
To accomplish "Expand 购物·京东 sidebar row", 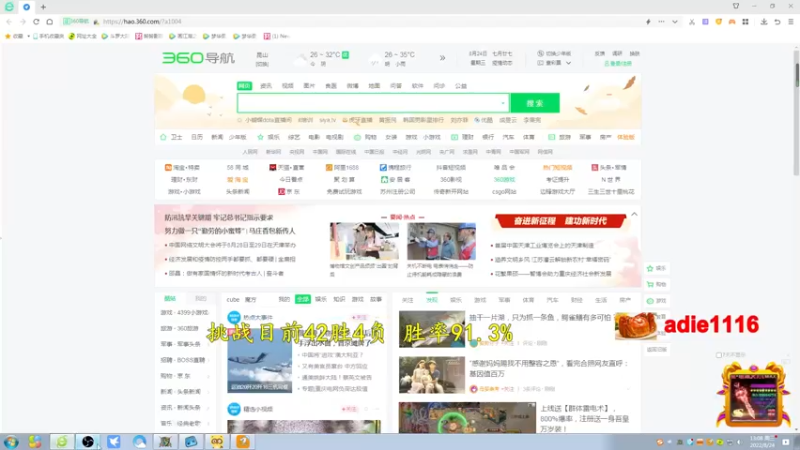I will [x=184, y=376].
